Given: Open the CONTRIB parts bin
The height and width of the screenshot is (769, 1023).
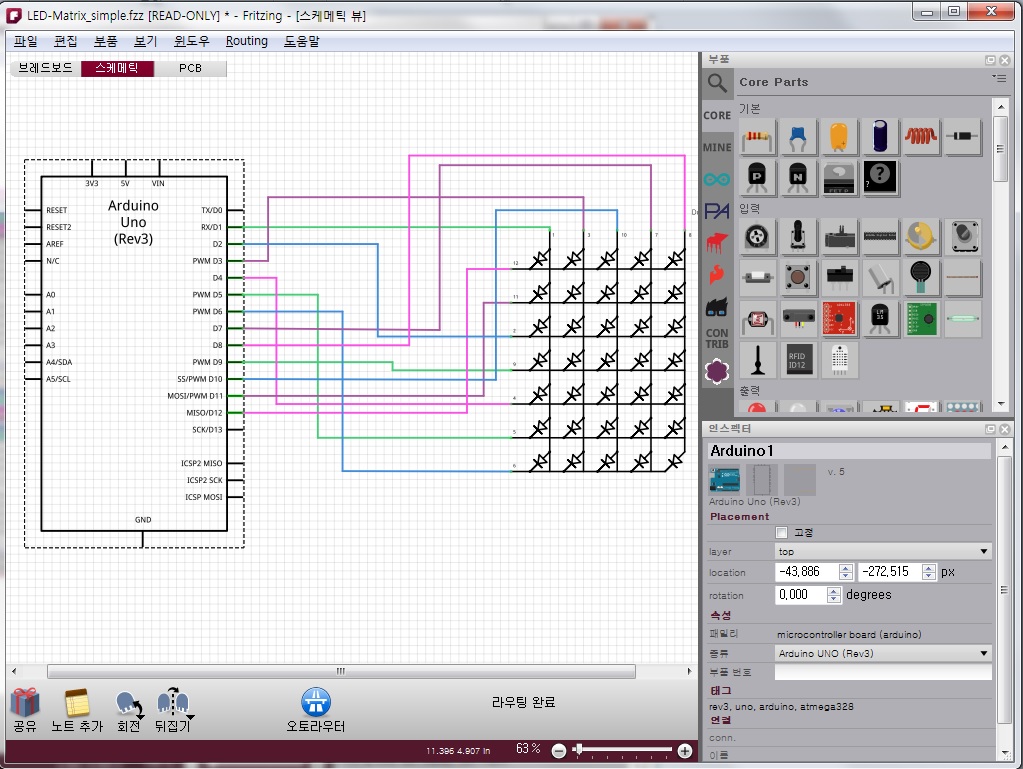Looking at the screenshot, I should (717, 339).
